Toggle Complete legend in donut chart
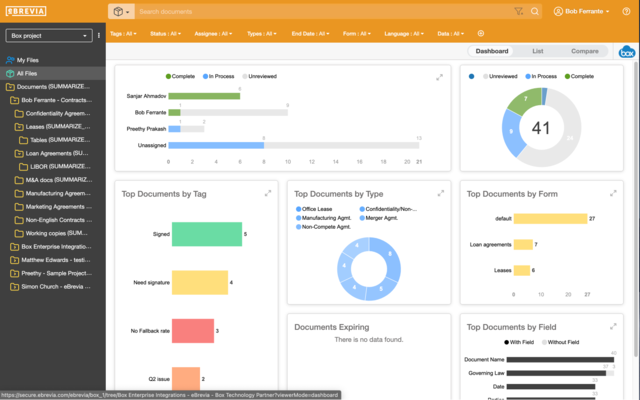The image size is (640, 400). click(x=579, y=76)
